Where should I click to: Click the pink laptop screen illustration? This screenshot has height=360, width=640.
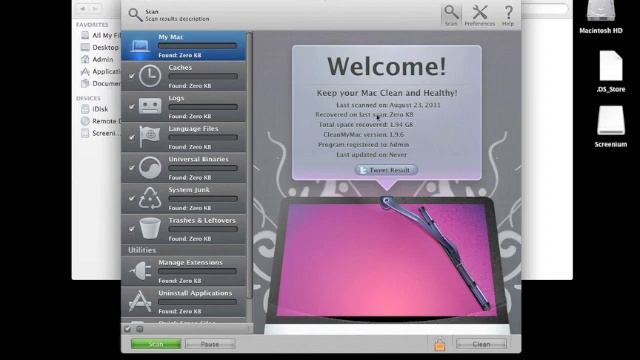(387, 260)
